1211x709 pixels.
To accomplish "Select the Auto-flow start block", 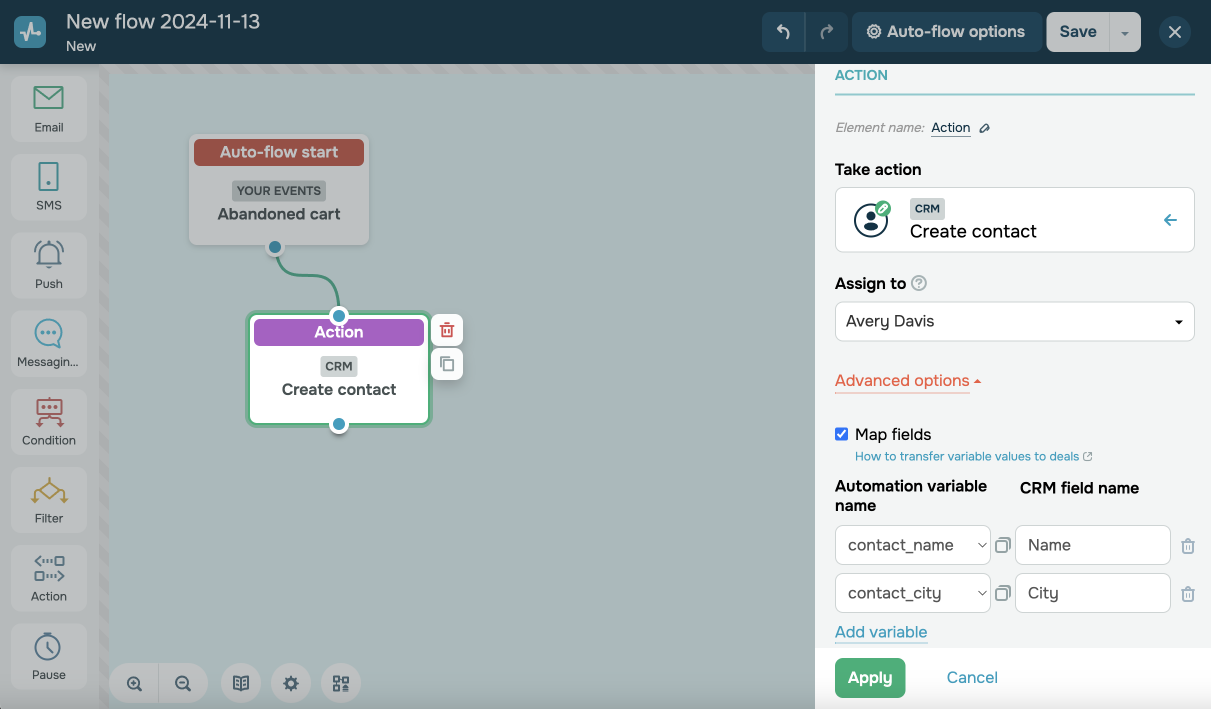I will [x=279, y=190].
